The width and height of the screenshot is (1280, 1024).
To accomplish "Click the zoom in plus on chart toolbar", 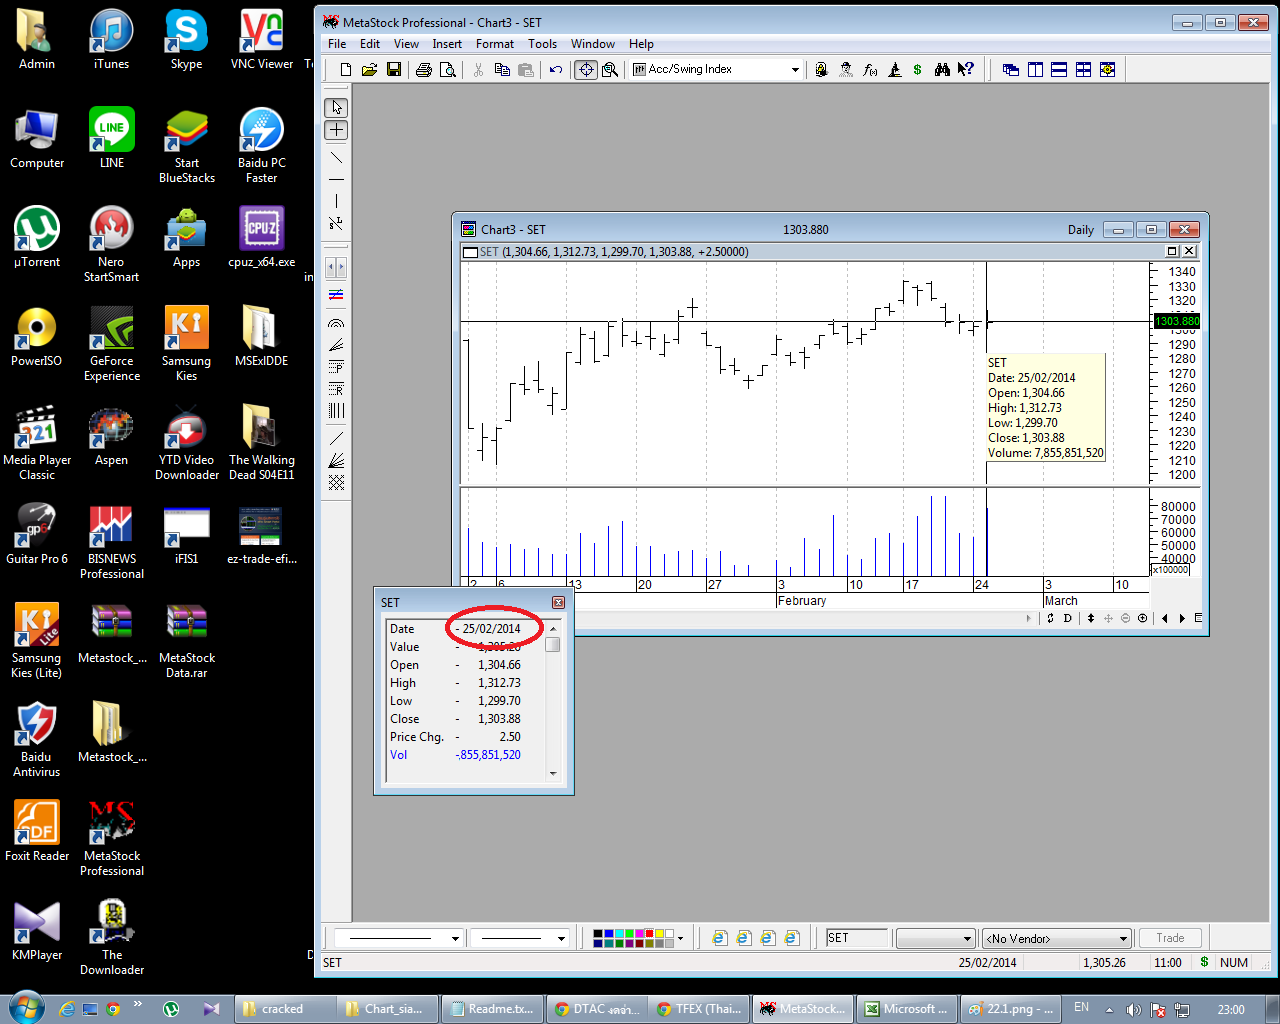I will [x=1143, y=618].
